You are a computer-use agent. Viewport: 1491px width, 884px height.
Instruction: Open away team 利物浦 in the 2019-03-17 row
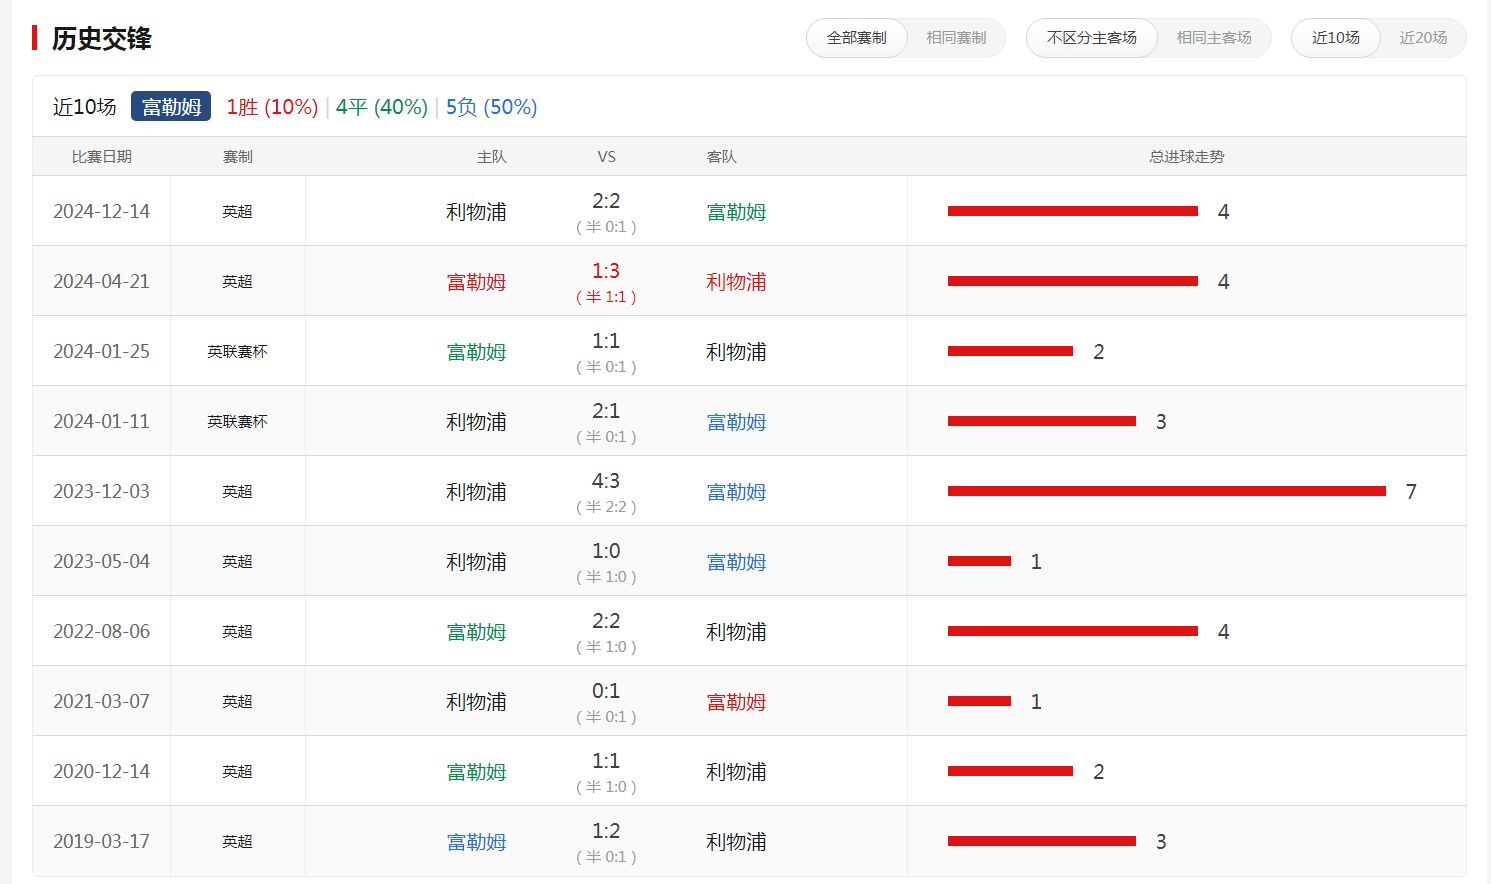tap(736, 842)
